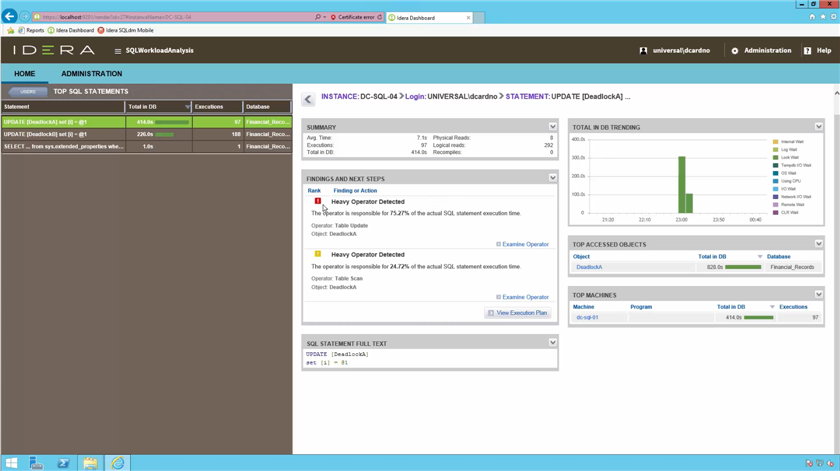Click the Certificate error warning
Image resolution: width=840 pixels, height=471 pixels.
click(352, 17)
